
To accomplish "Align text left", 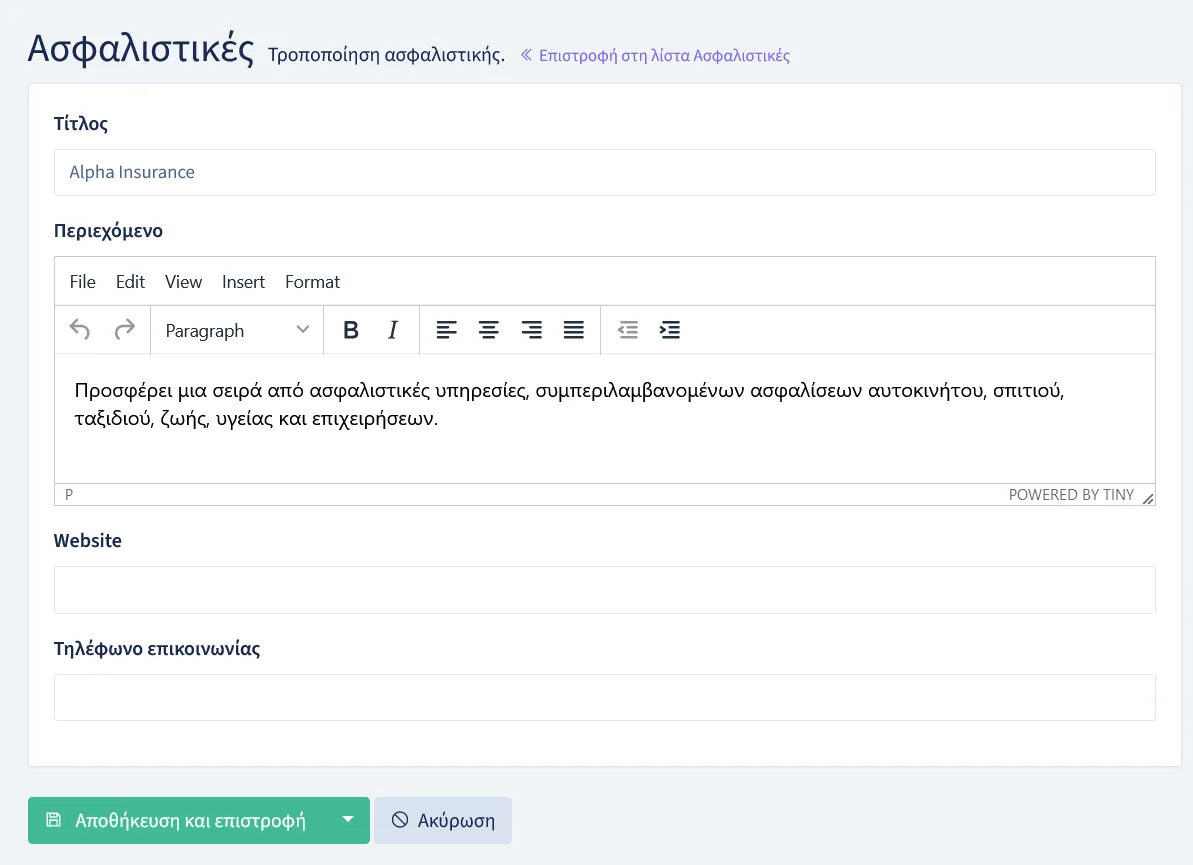I will (446, 330).
